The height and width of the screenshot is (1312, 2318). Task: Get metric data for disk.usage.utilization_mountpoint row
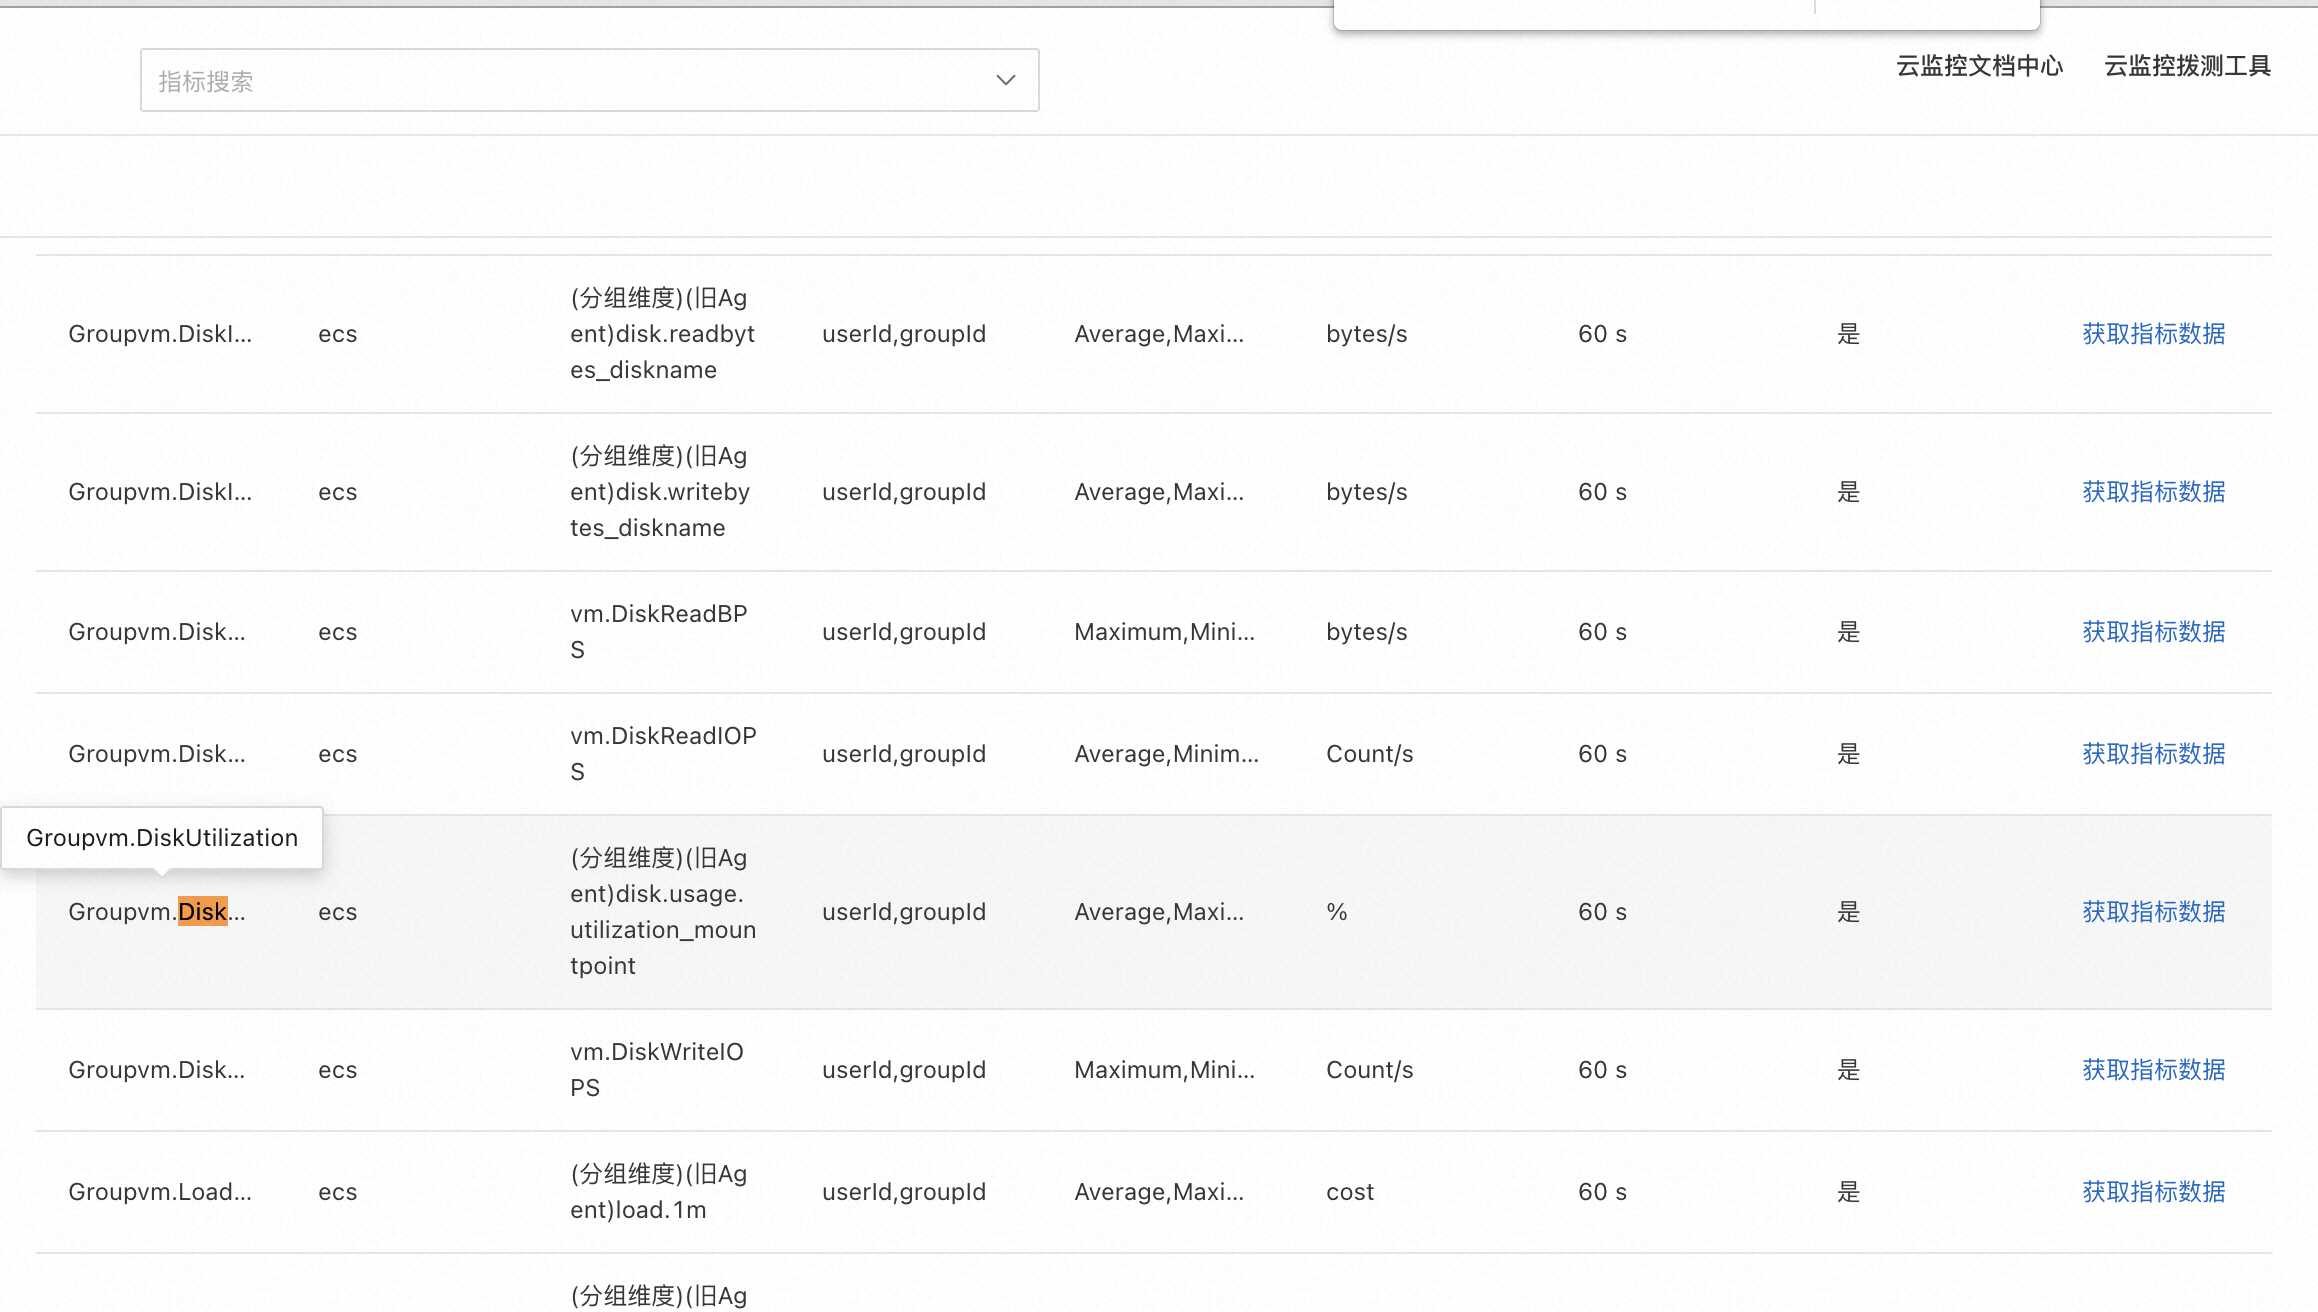[2153, 912]
